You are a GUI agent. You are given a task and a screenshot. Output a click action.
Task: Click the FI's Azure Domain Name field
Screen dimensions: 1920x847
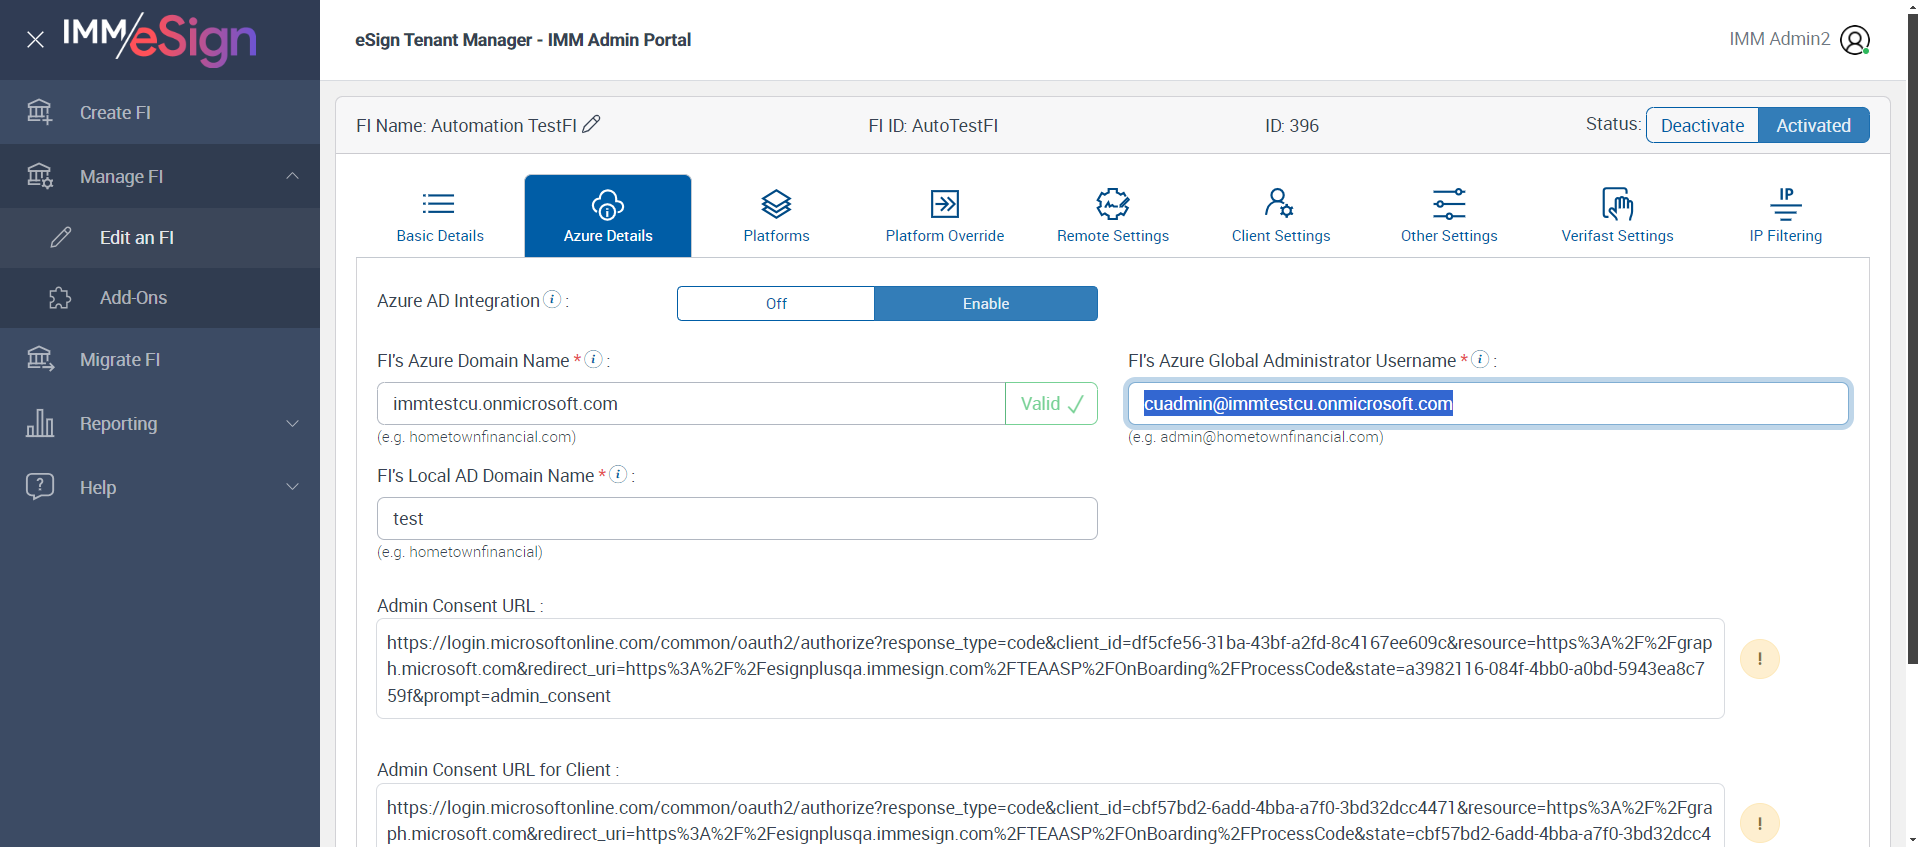click(691, 404)
